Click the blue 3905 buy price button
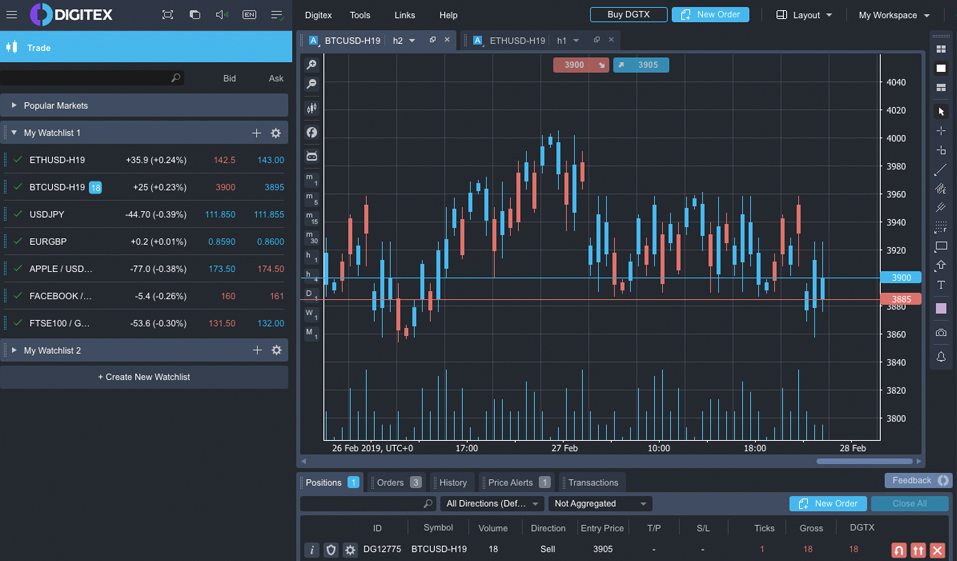 point(641,65)
